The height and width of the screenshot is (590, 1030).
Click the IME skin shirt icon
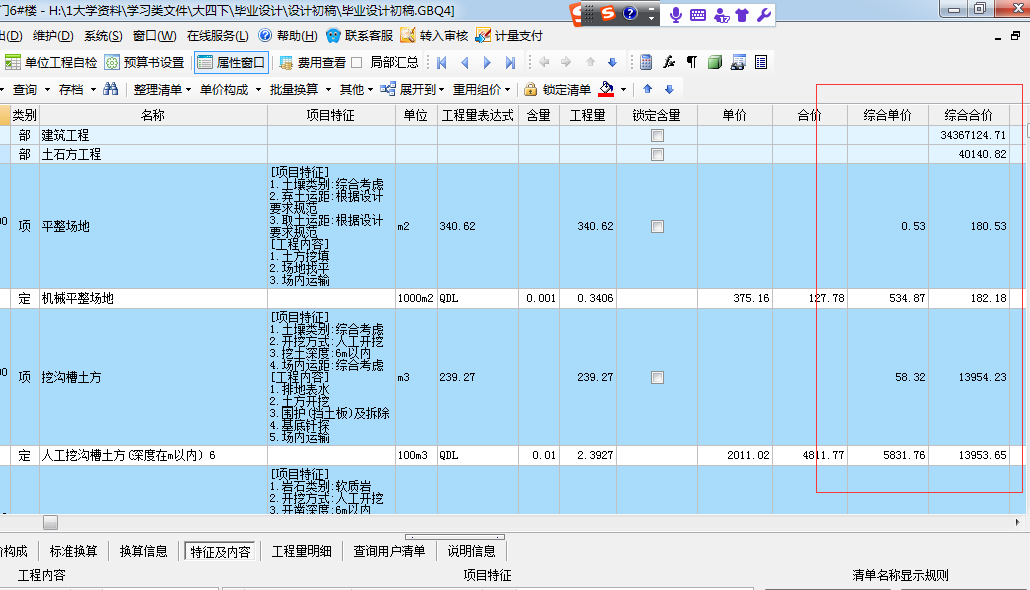point(742,14)
